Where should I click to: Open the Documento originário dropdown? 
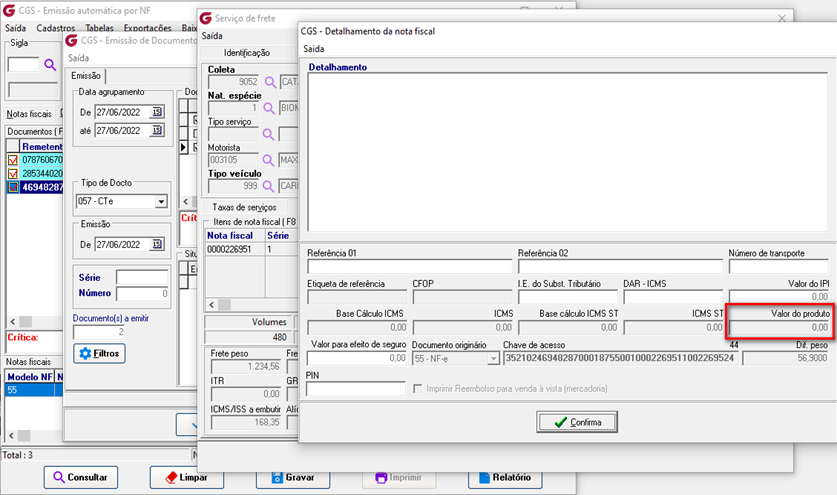point(493,359)
